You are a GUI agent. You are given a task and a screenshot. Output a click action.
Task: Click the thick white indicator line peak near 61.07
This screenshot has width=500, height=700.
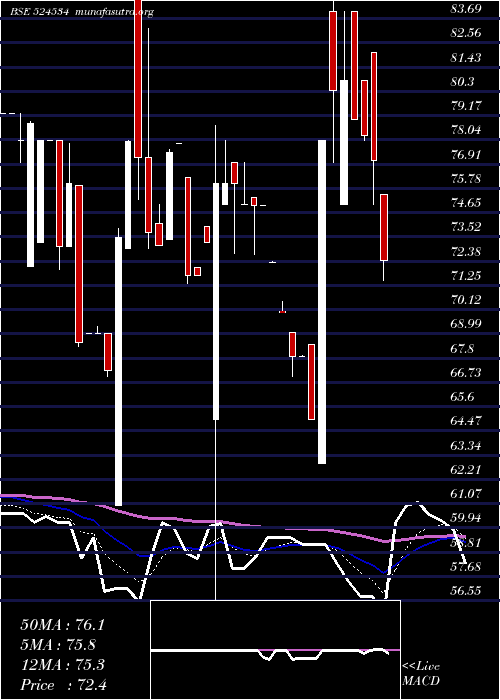pyautogui.click(x=412, y=505)
